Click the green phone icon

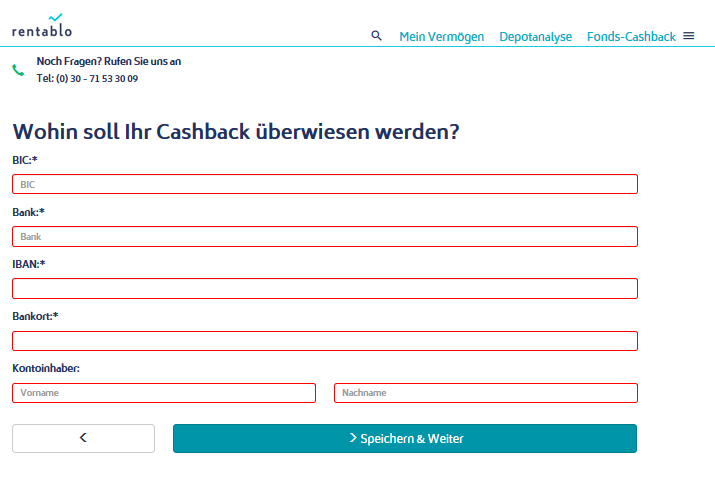pyautogui.click(x=18, y=70)
